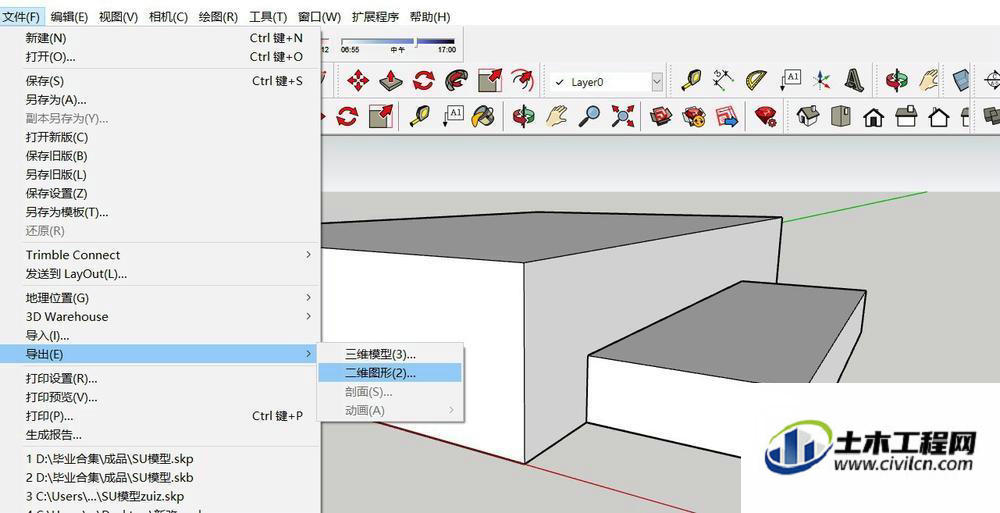Expand the 3D Warehouse menu entry
1000x513 pixels.
[x=160, y=316]
